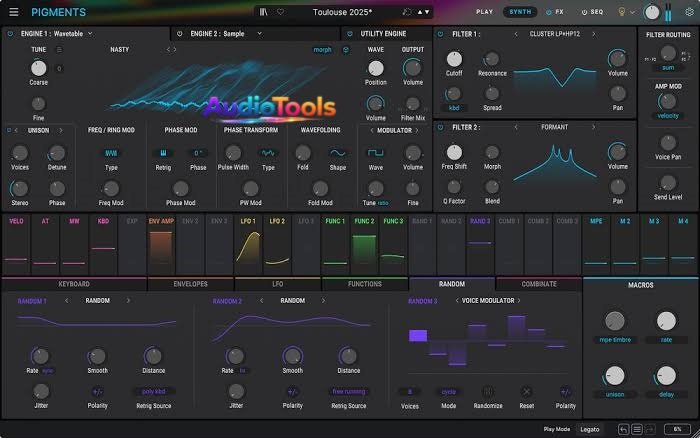Select the previous preset with up arrow
The height and width of the screenshot is (438, 700).
coord(420,12)
